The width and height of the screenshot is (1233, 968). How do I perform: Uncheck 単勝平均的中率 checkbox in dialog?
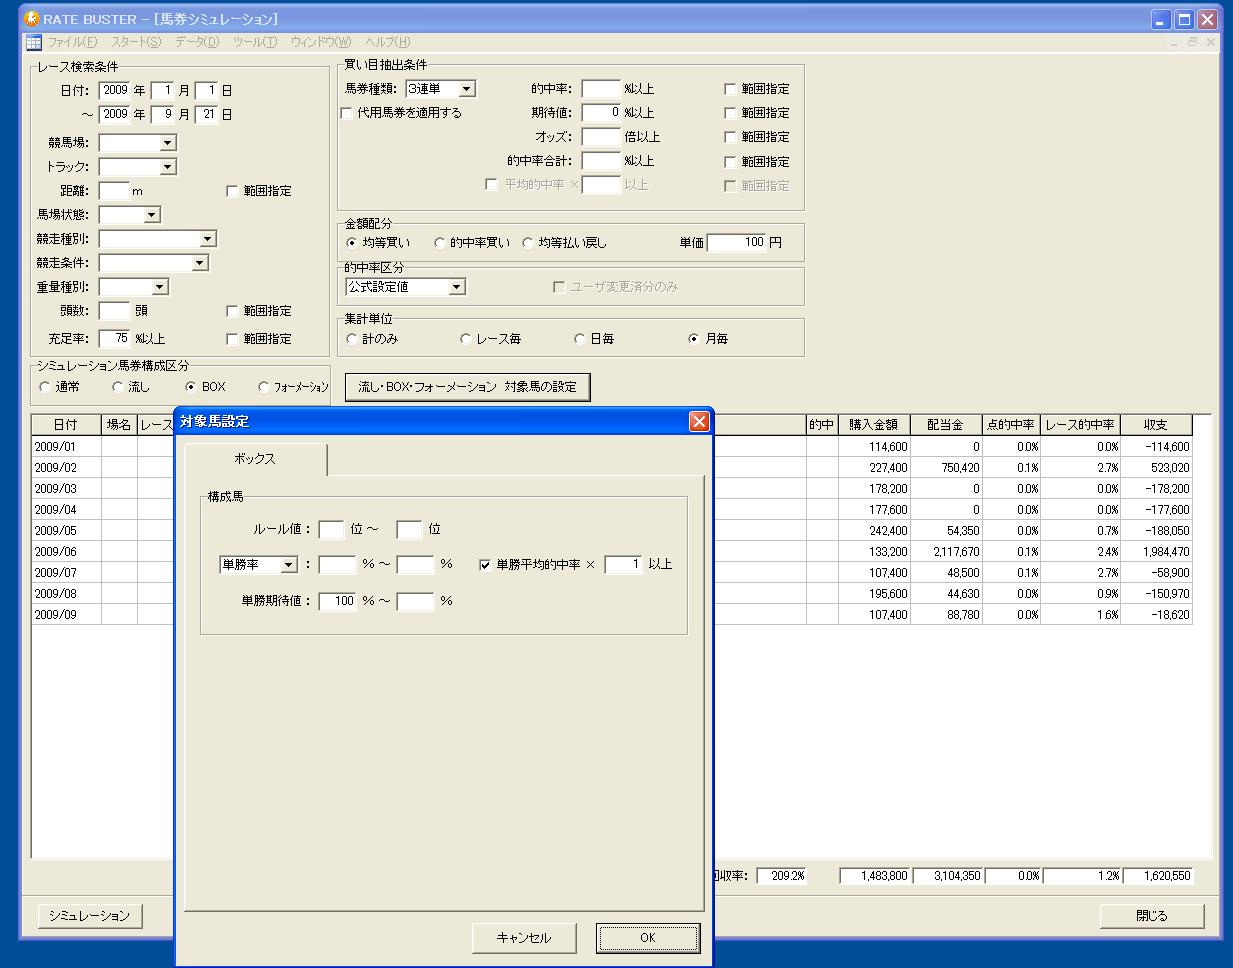[x=485, y=565]
